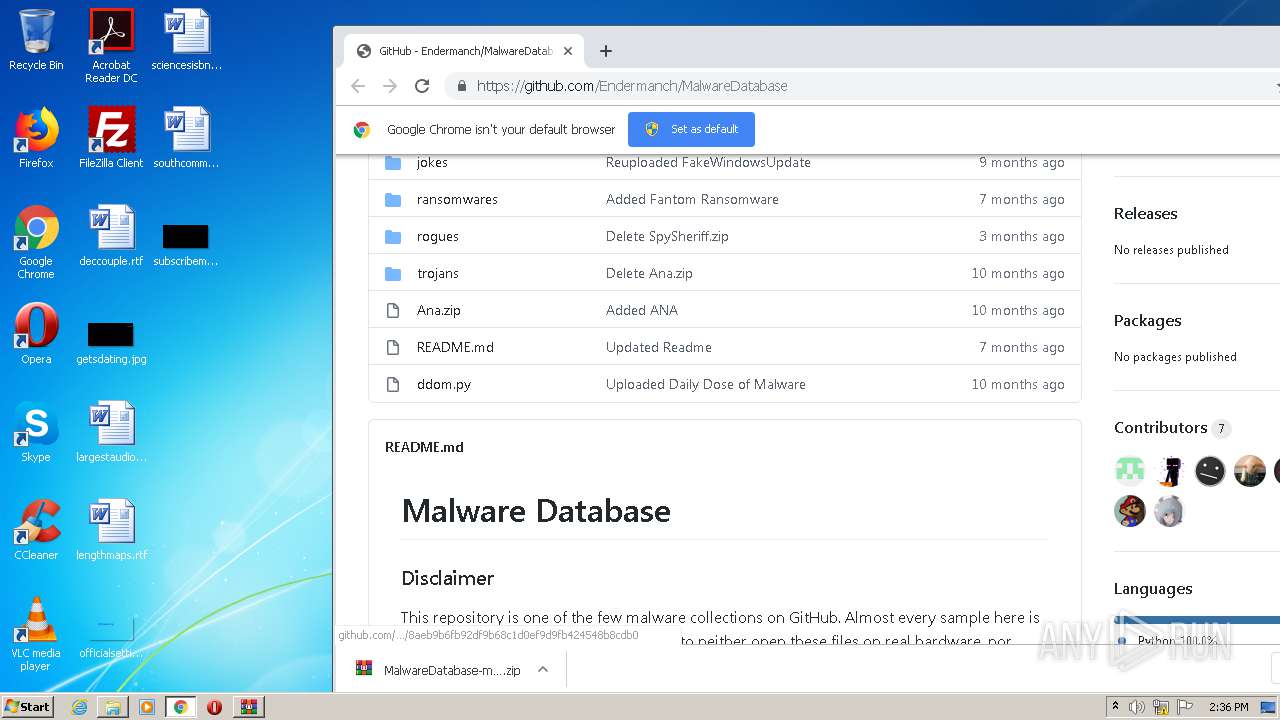The image size is (1280, 720).
Task: Click the Internet Explorer taskbar icon
Action: [79, 707]
